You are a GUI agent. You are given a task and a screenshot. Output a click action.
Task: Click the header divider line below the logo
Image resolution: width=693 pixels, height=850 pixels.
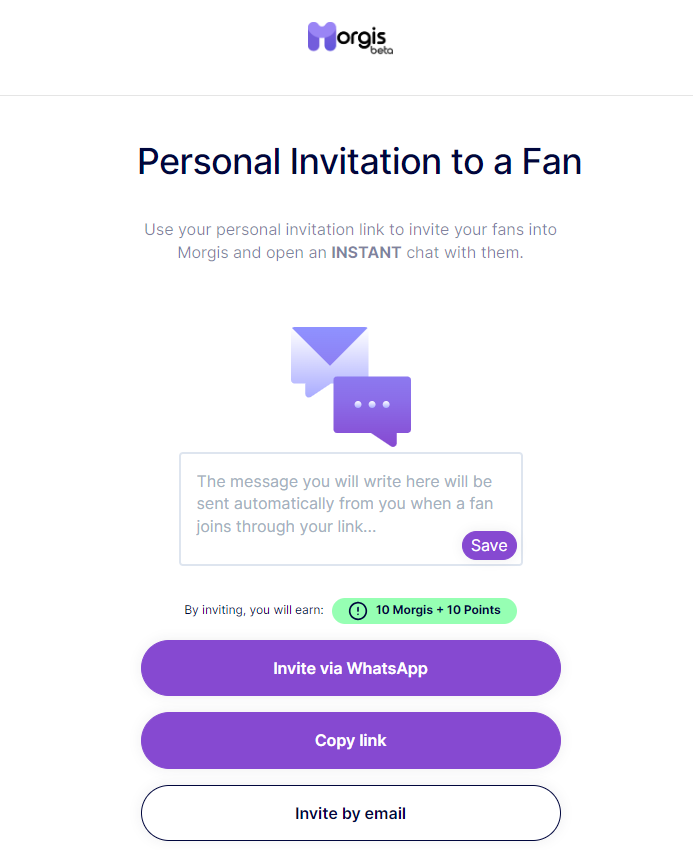(x=346, y=95)
